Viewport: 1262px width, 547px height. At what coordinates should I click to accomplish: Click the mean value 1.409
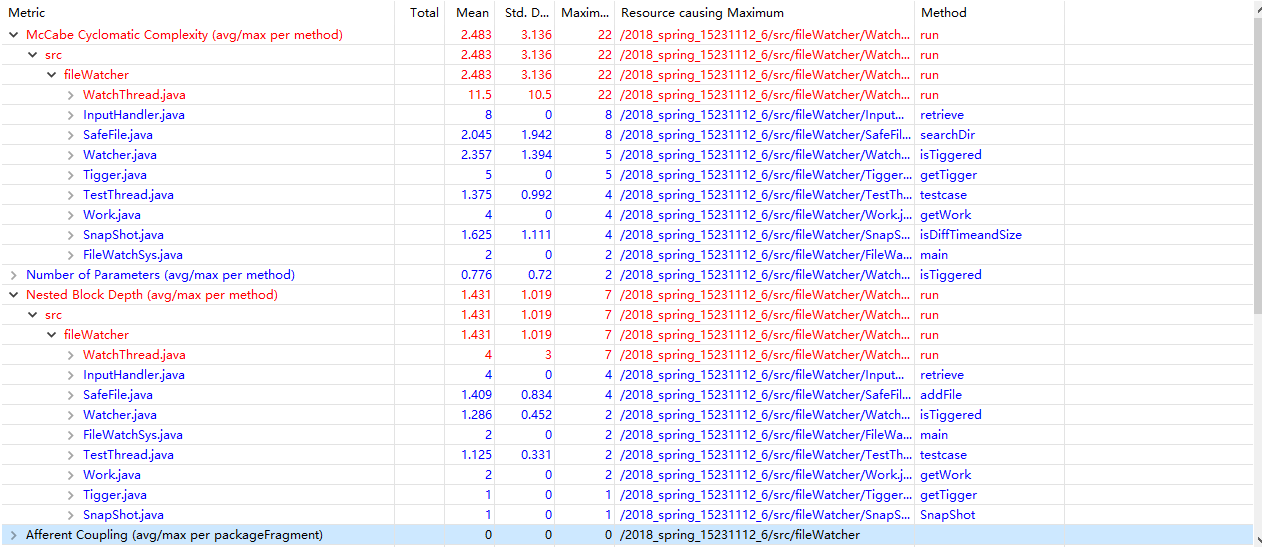[x=476, y=395]
